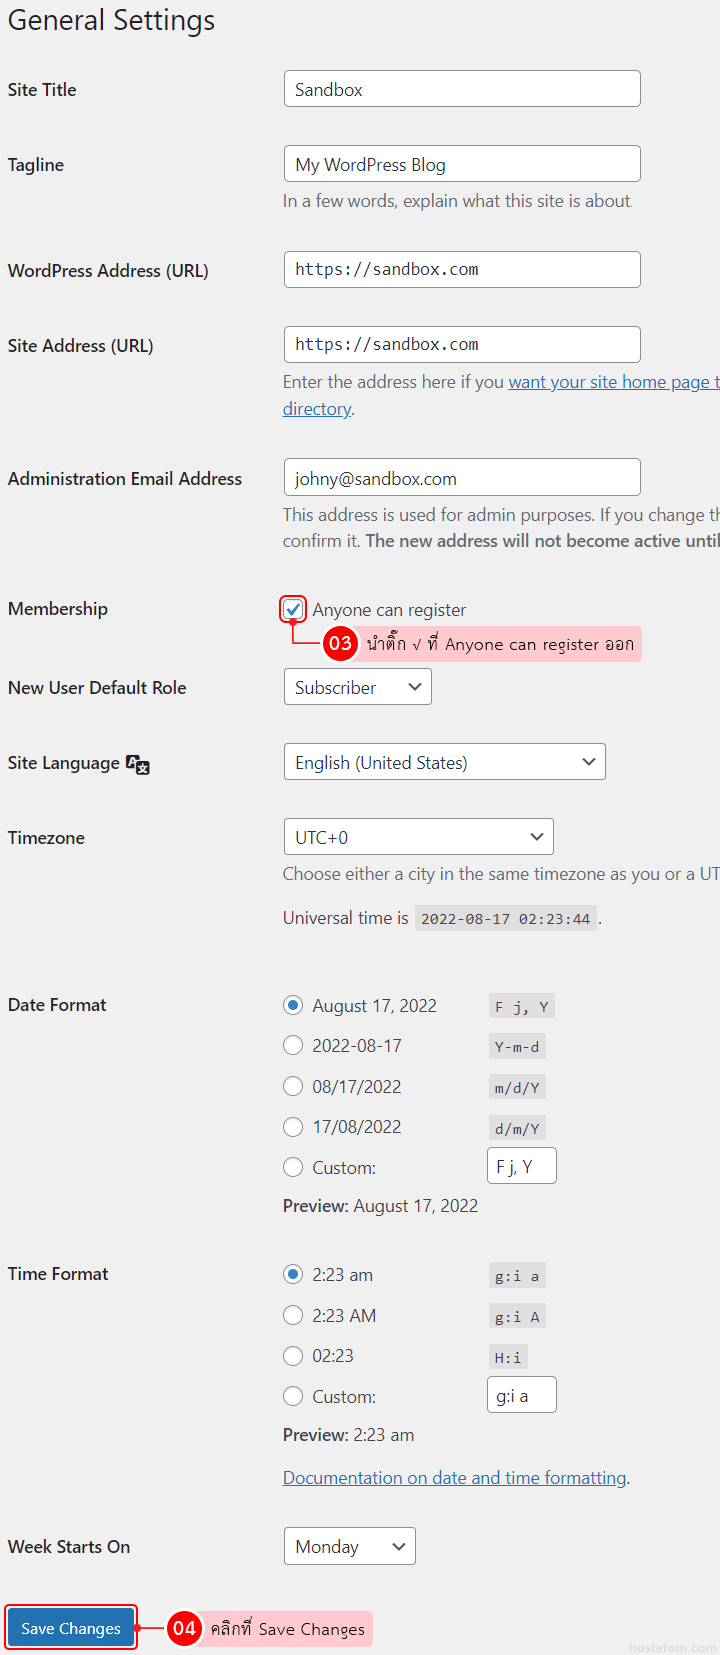Click the Save Changes button

click(71, 1629)
